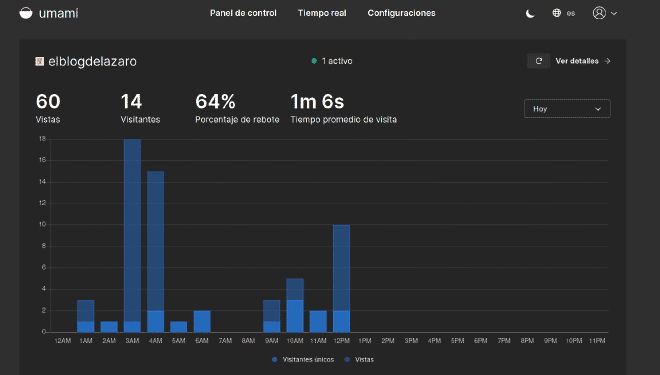
Task: Follow the arrow beside Ver detalles
Action: 607,61
